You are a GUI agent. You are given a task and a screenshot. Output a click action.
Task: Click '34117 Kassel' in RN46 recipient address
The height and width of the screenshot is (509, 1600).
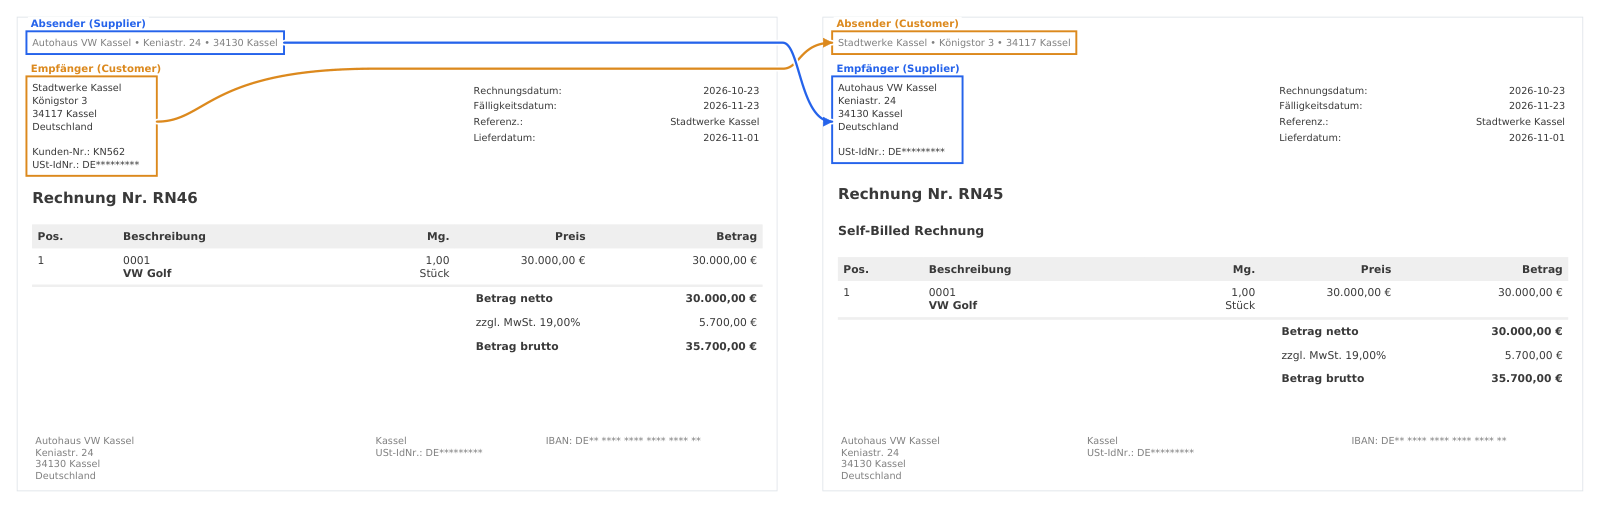(64, 114)
